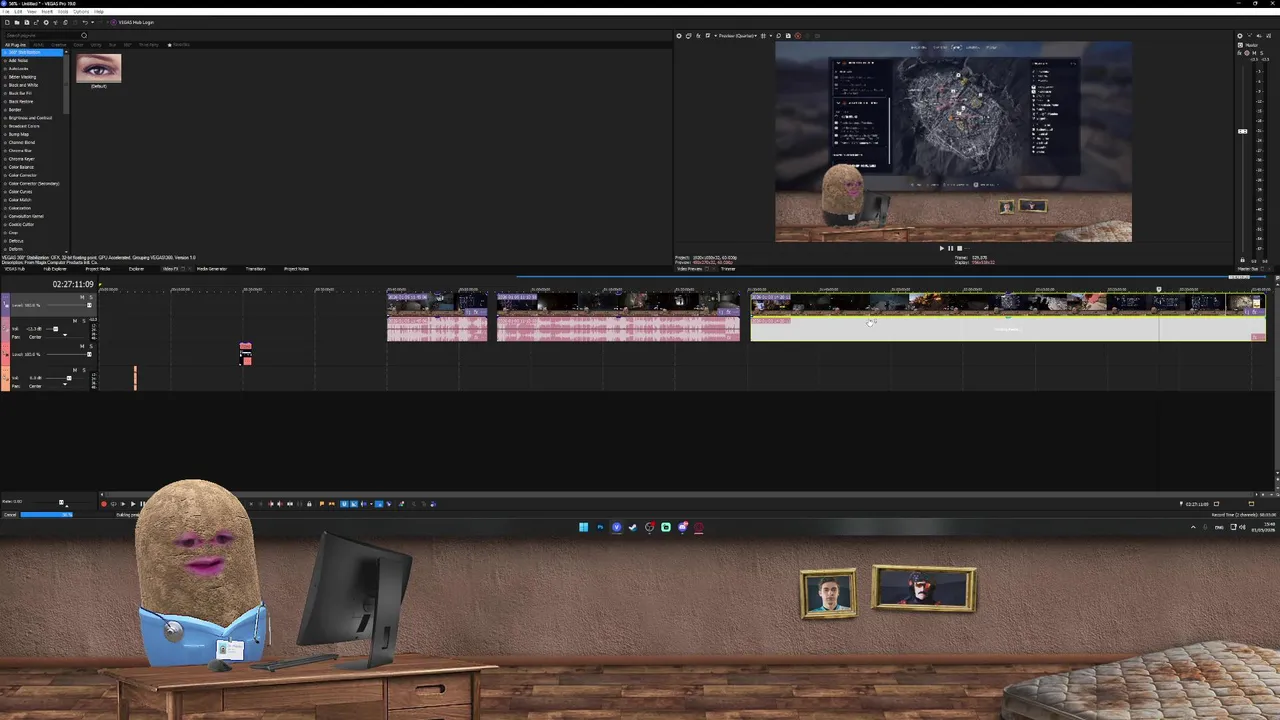Open the File menu

click(x=6, y=11)
